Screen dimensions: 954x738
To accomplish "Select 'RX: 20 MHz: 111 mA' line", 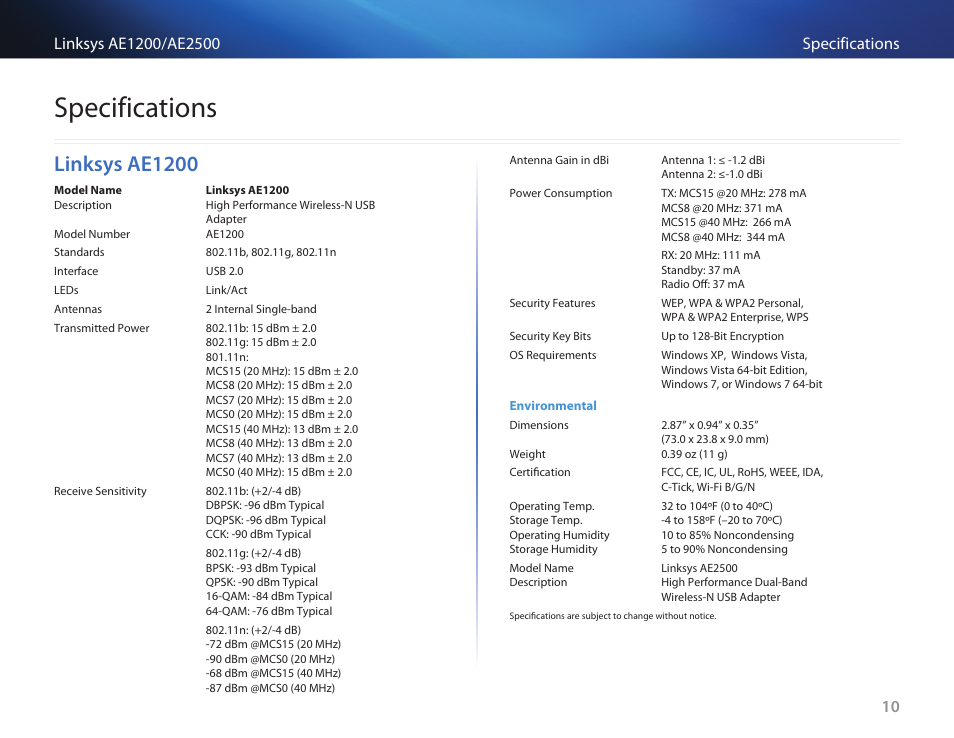I will coord(711,256).
